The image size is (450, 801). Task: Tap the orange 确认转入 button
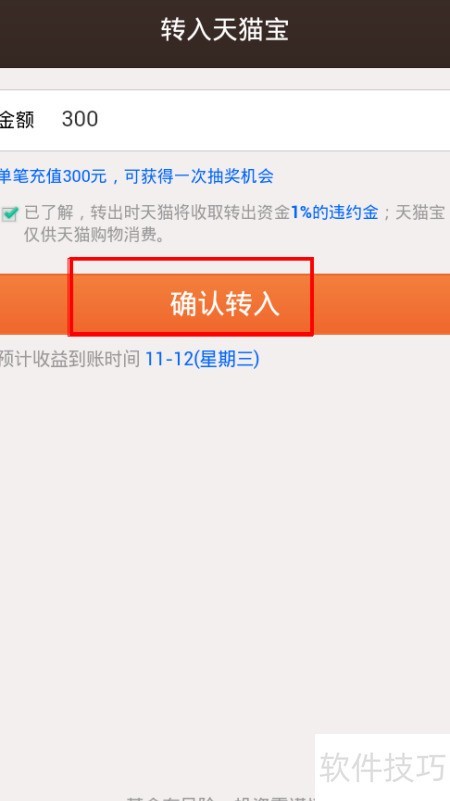tap(225, 304)
